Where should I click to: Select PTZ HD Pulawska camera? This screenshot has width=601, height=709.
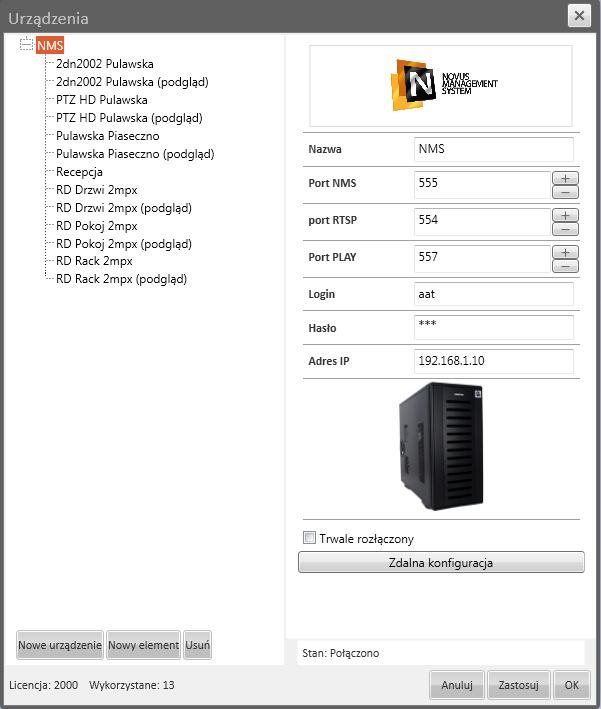(102, 100)
